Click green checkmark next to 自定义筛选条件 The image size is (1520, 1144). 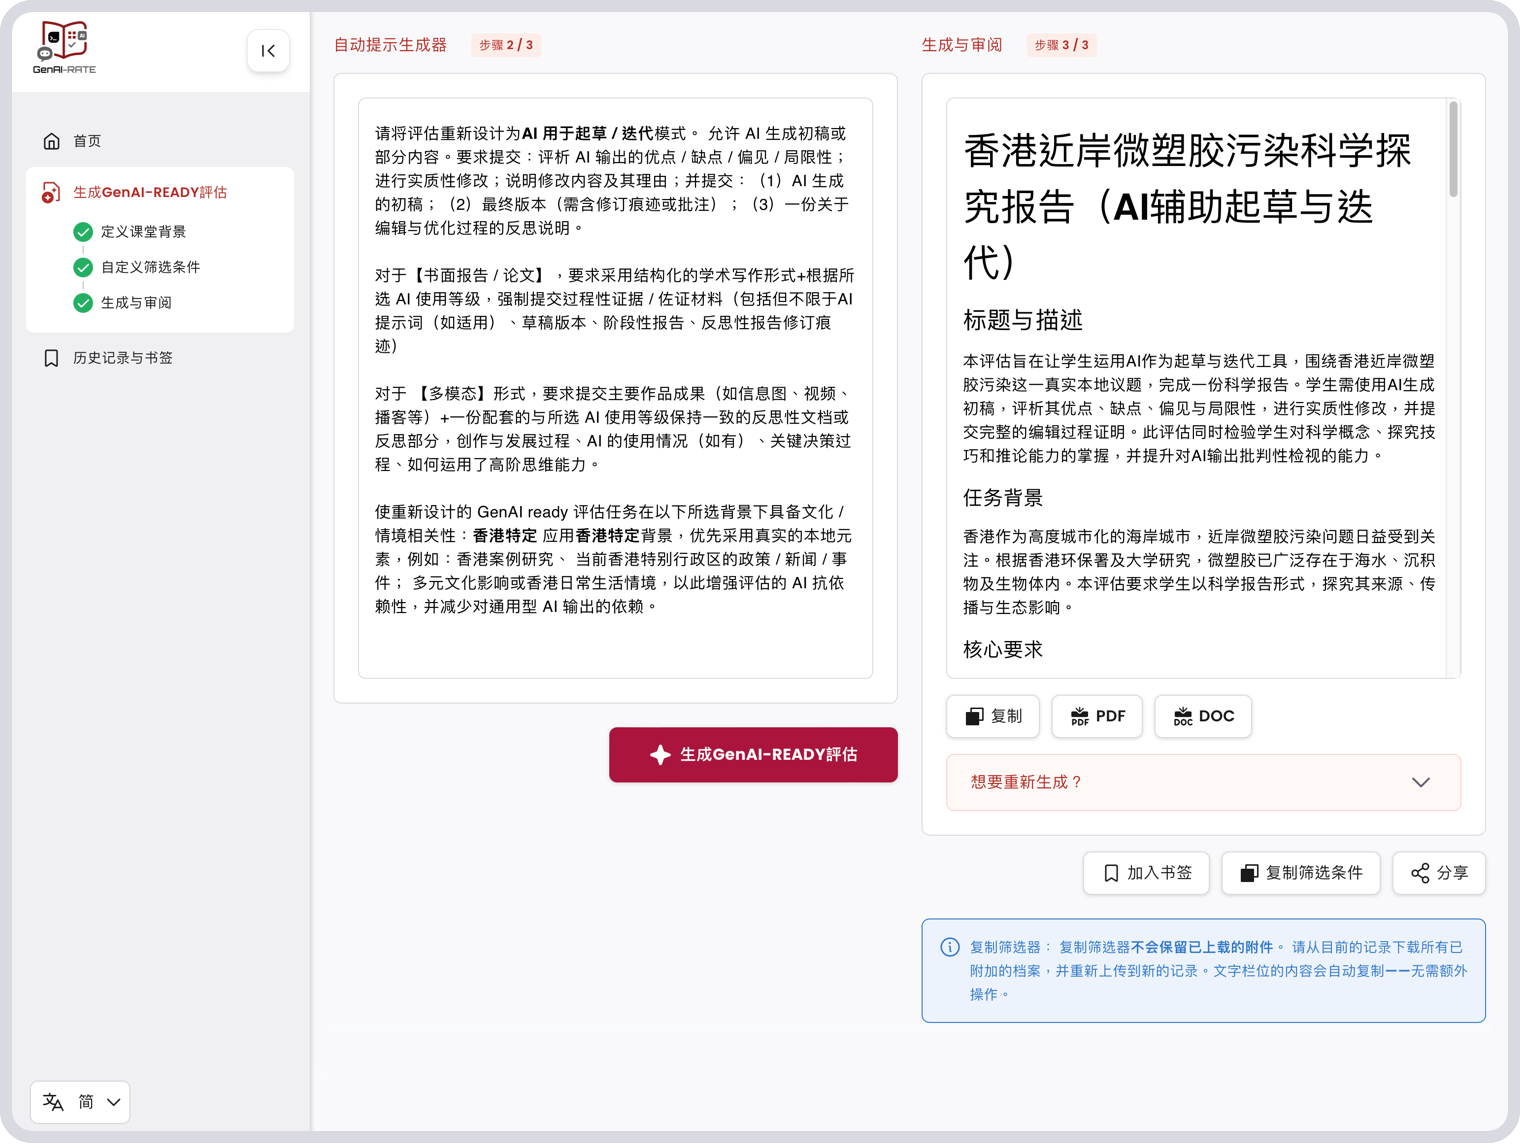coord(83,267)
